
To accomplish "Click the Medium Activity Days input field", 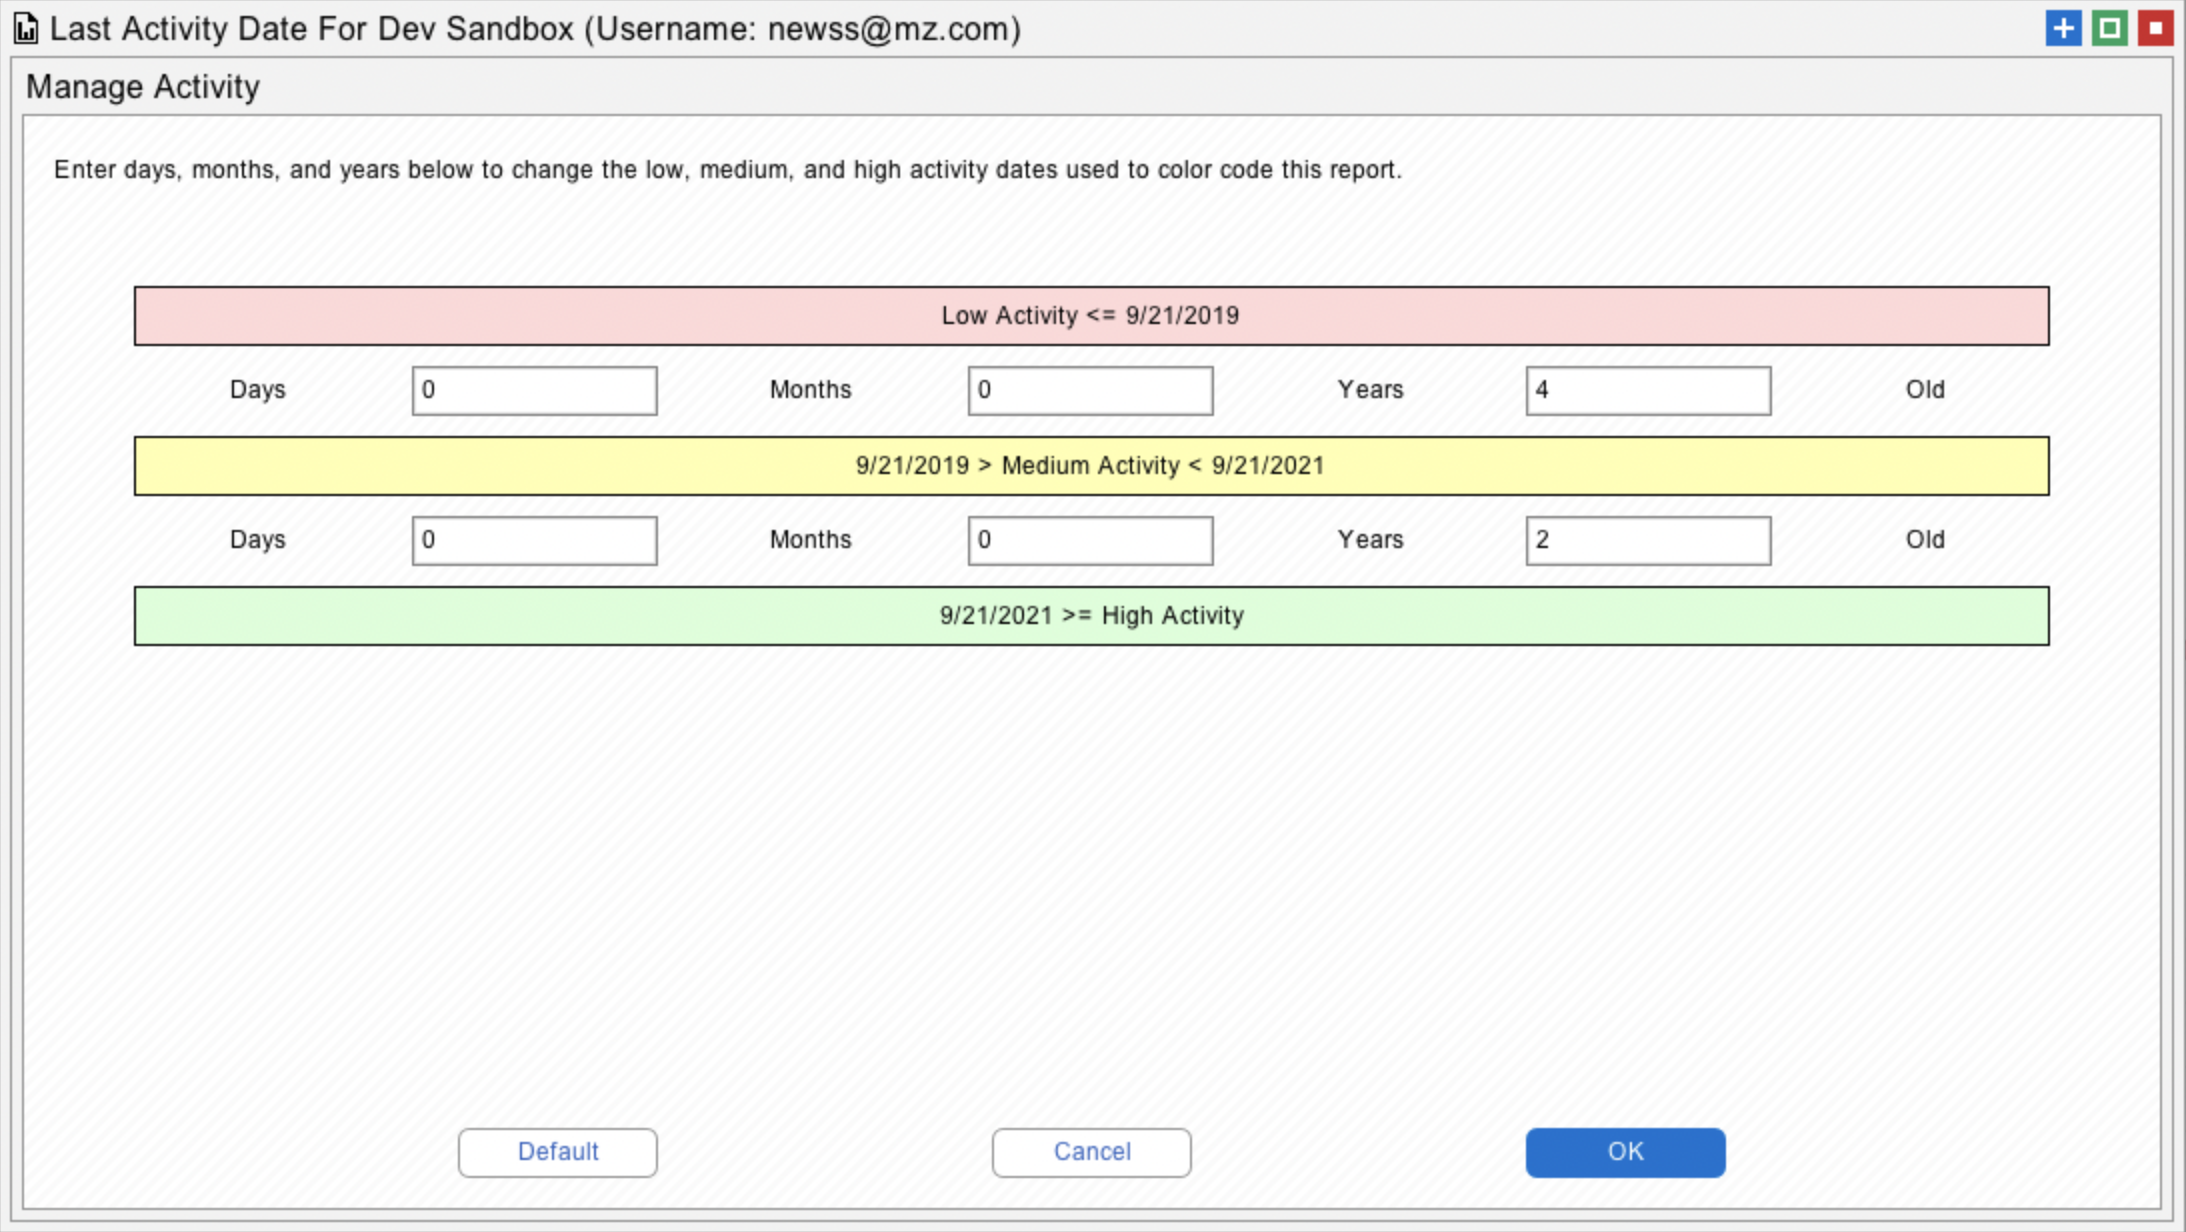I will [x=534, y=540].
